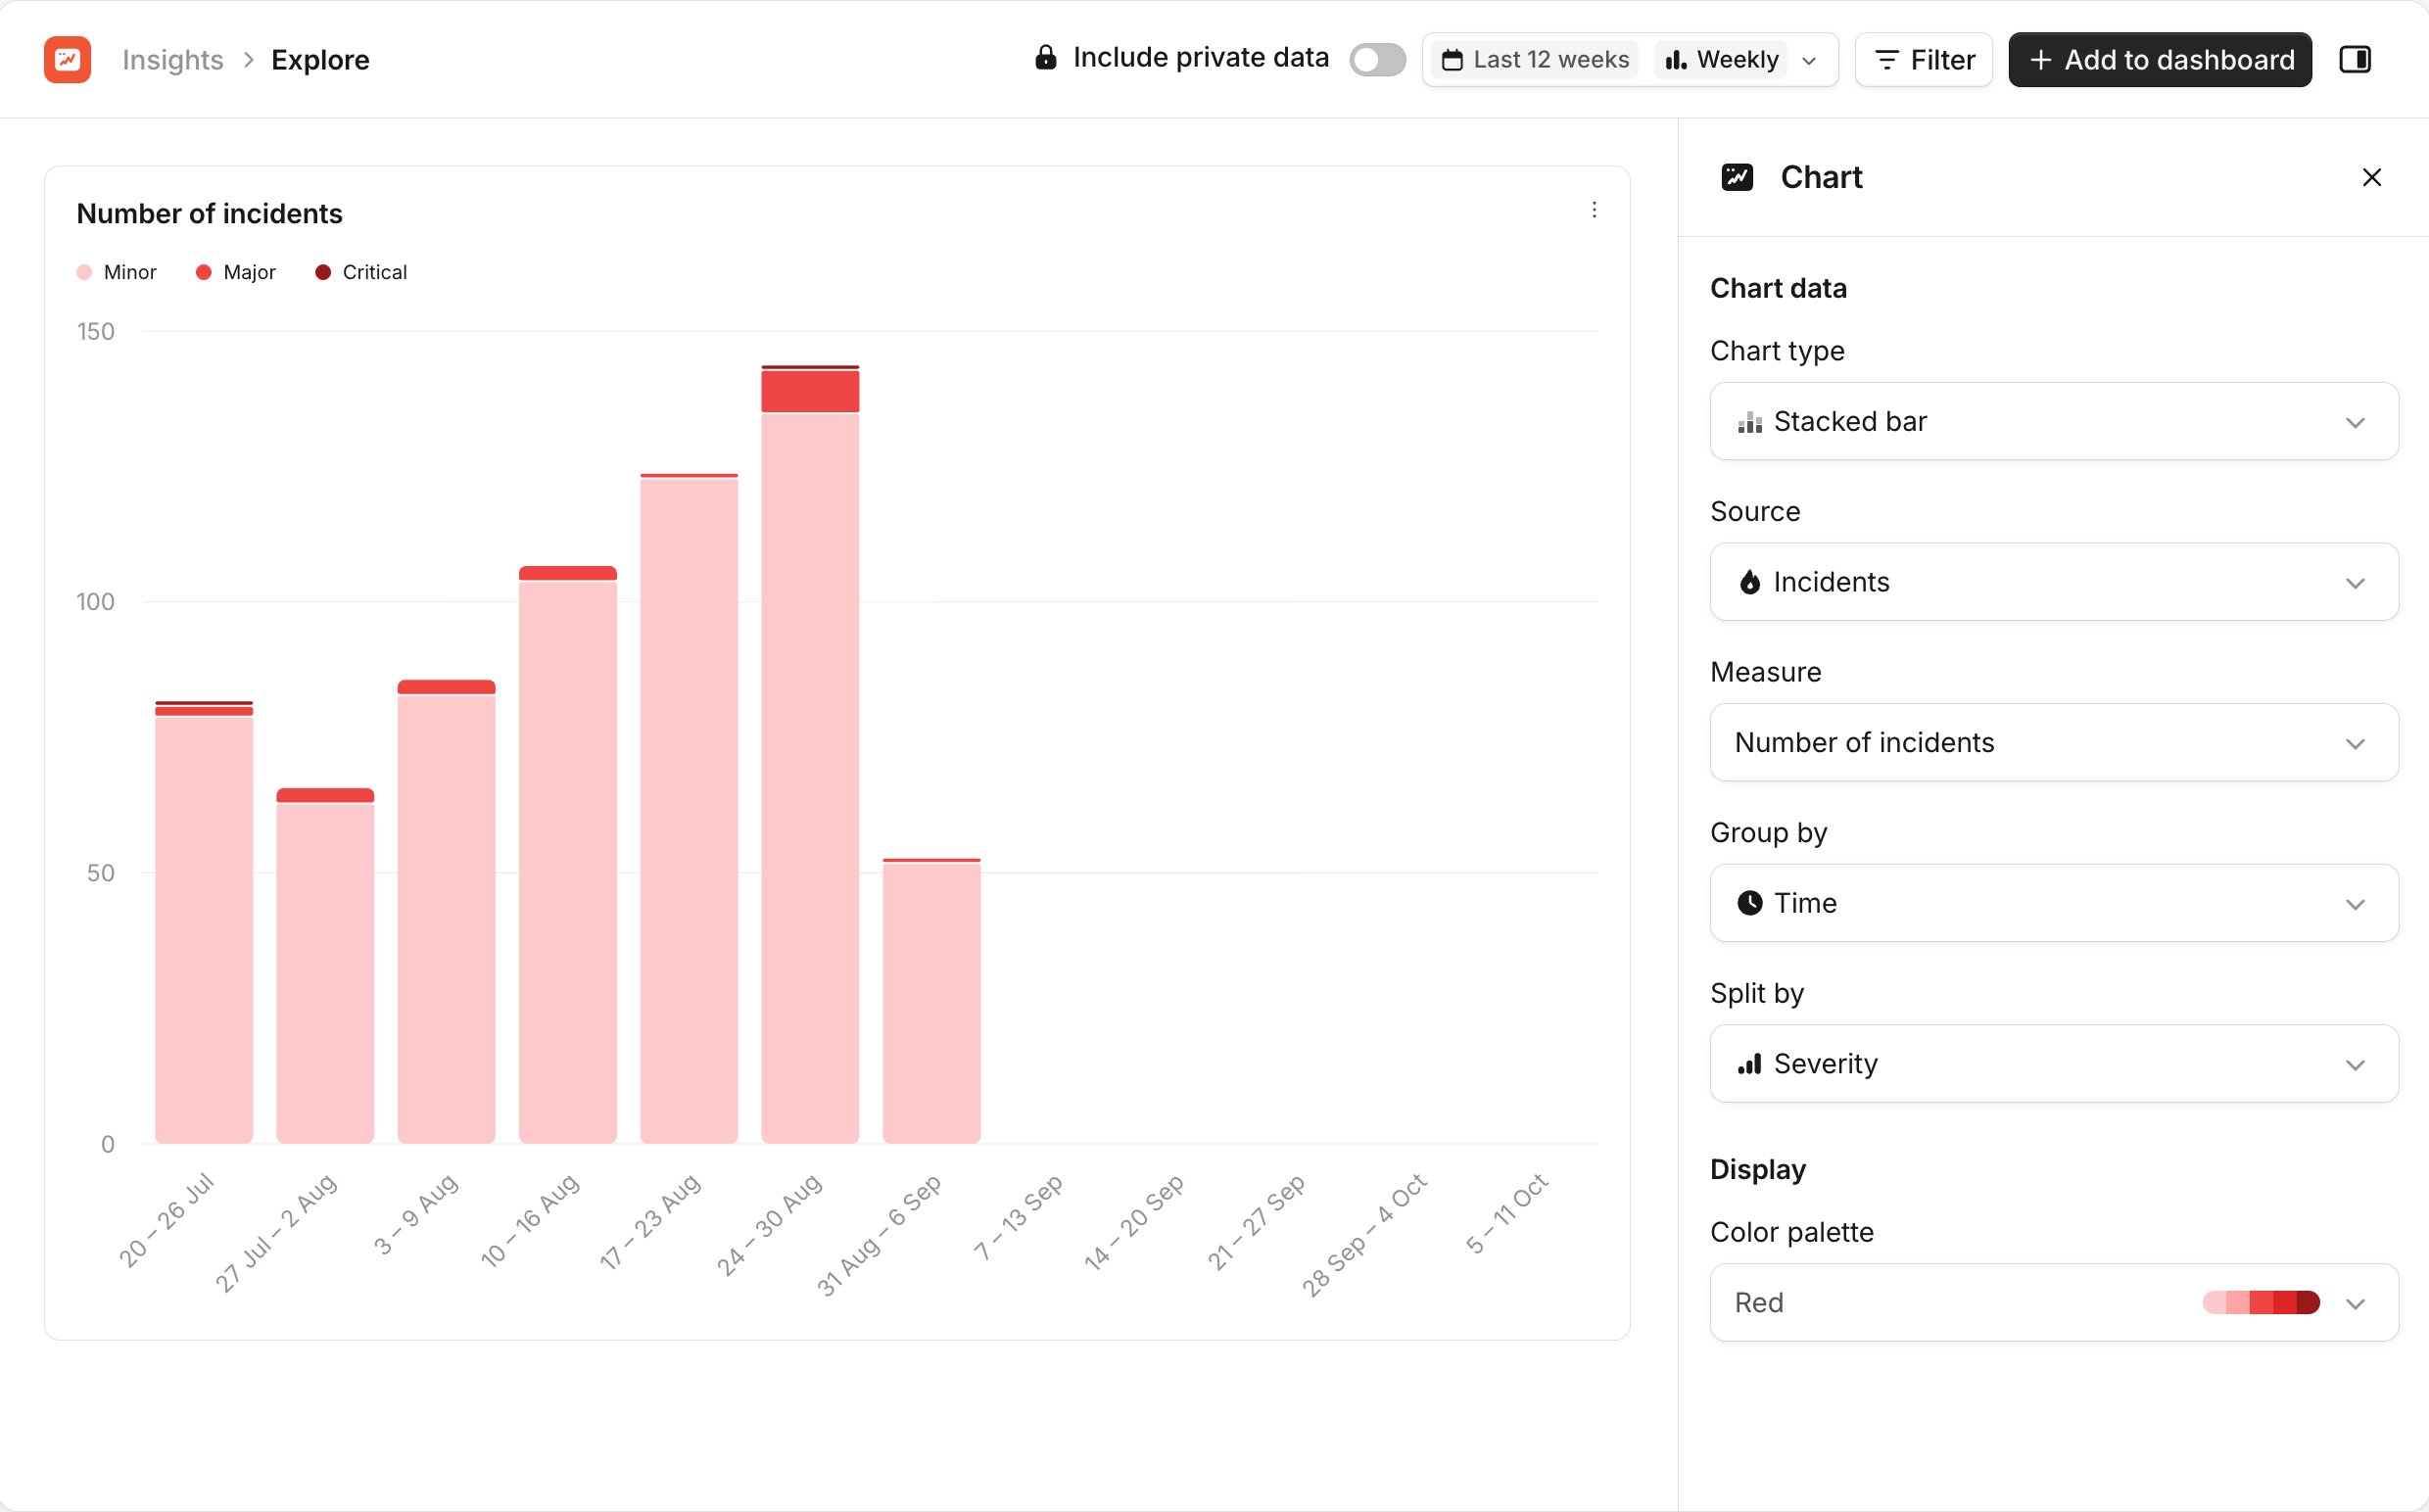The width and height of the screenshot is (2429, 1512).
Task: Click the Chart panel header icon
Action: coord(1737,178)
